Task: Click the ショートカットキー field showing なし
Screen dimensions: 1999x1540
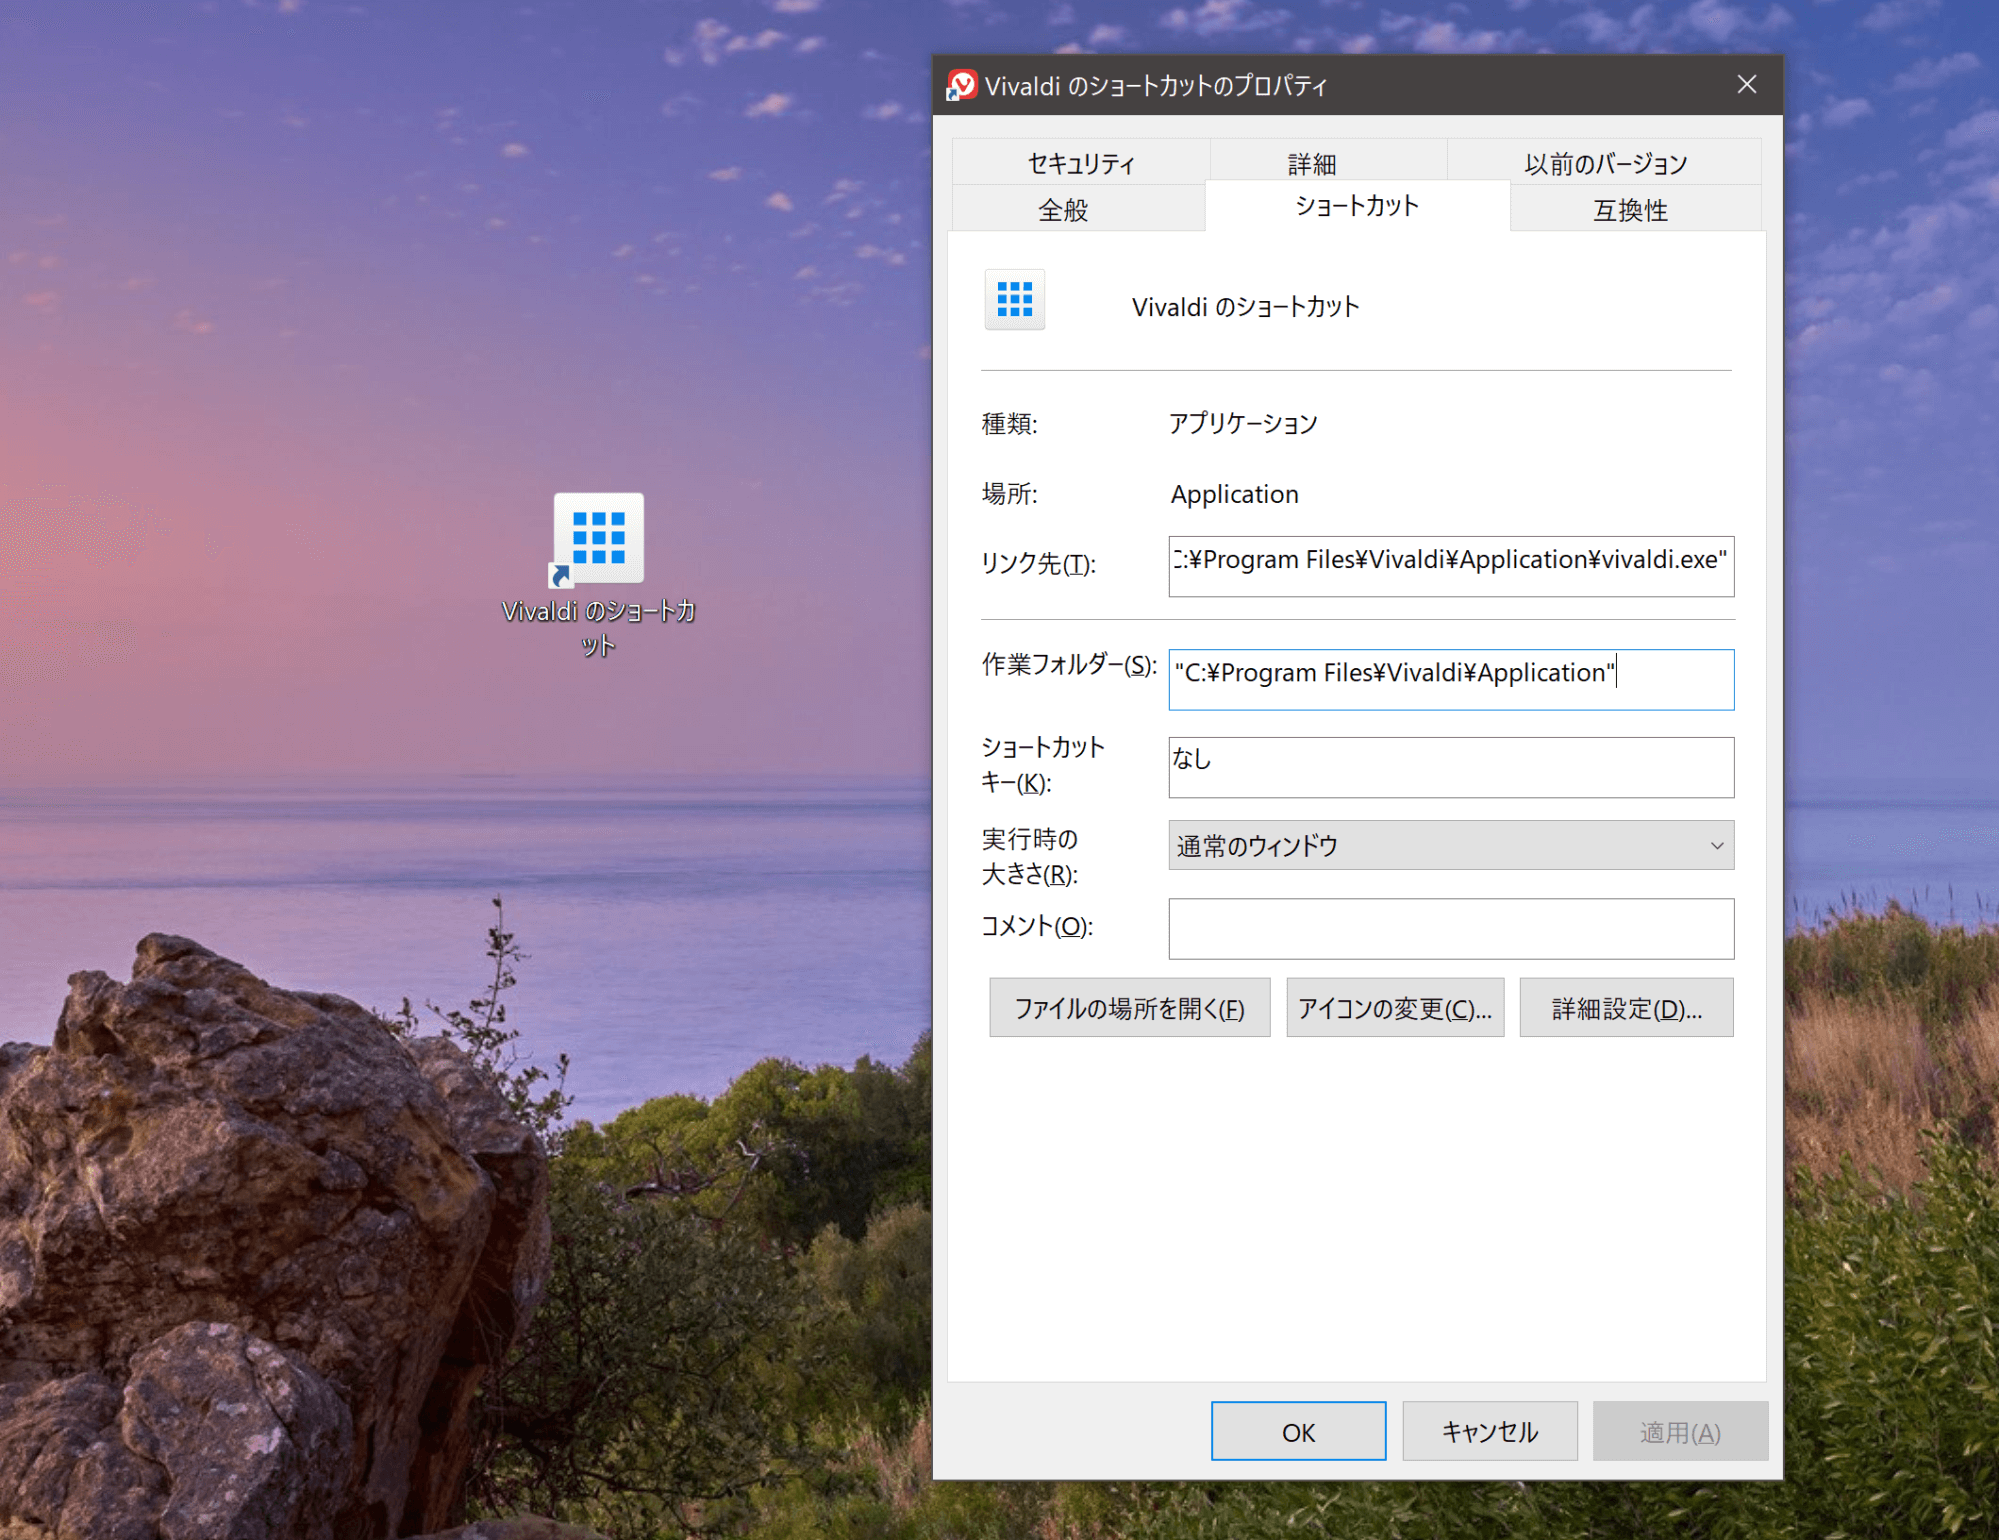Action: pos(1451,767)
